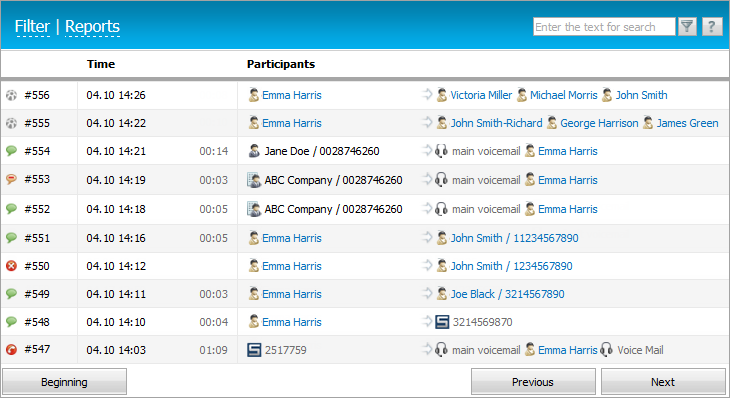Open George Harrison participant link
730x398 pixels.
[x=599, y=123]
